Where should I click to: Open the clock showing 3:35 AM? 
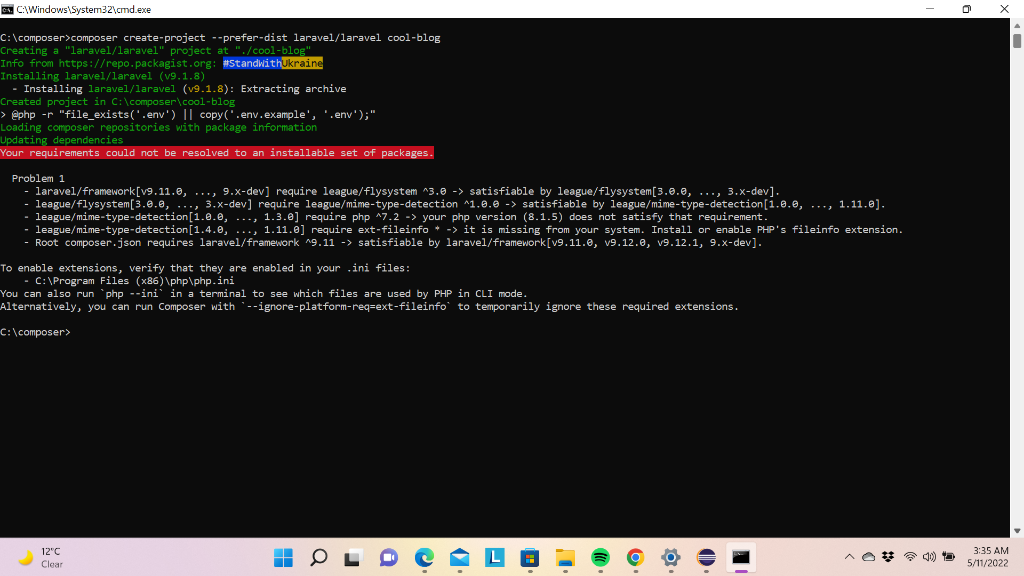coord(987,557)
